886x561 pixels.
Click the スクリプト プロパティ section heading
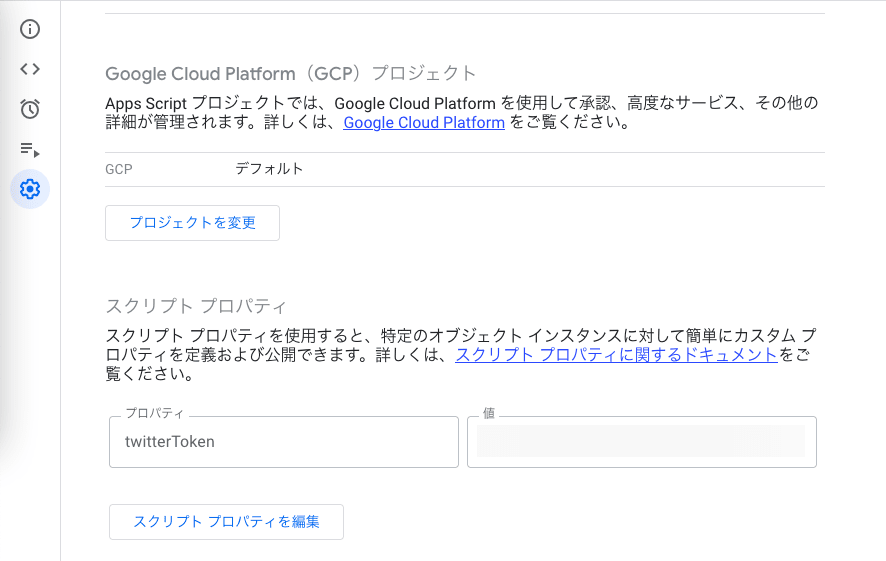tap(196, 306)
